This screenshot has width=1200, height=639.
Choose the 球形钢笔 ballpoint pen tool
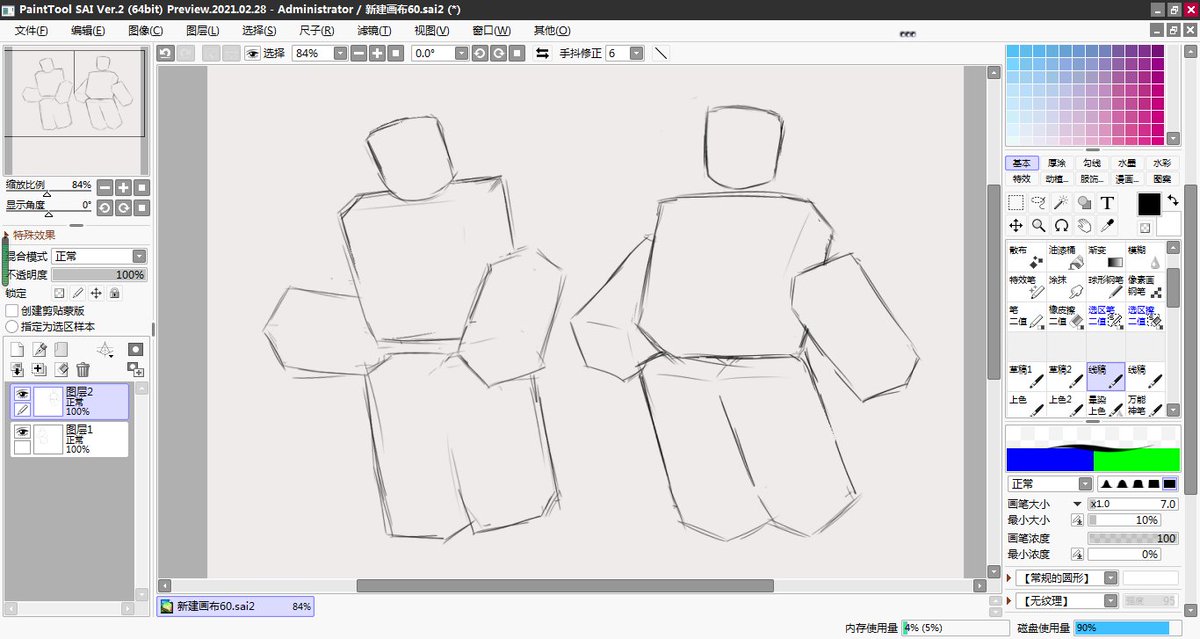[1106, 287]
